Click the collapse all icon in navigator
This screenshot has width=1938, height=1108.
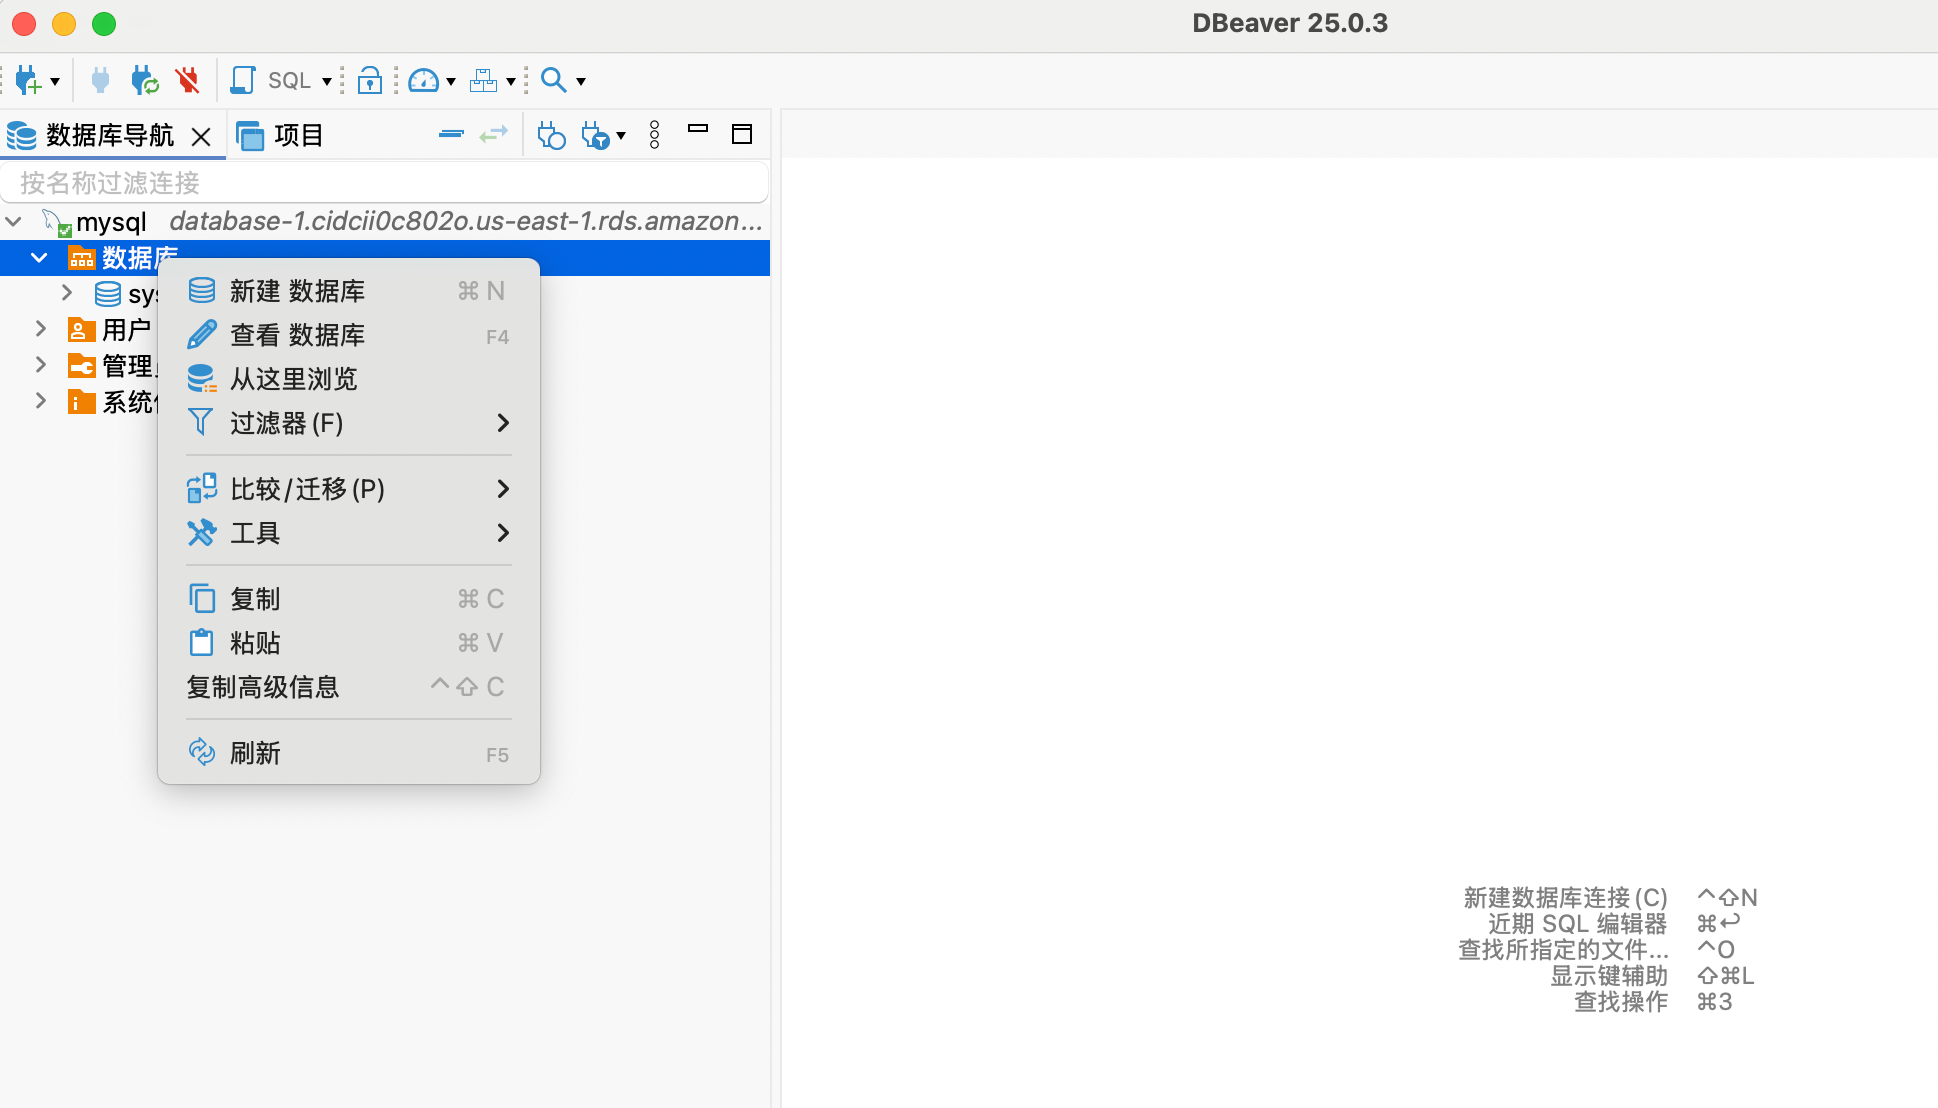tap(451, 134)
